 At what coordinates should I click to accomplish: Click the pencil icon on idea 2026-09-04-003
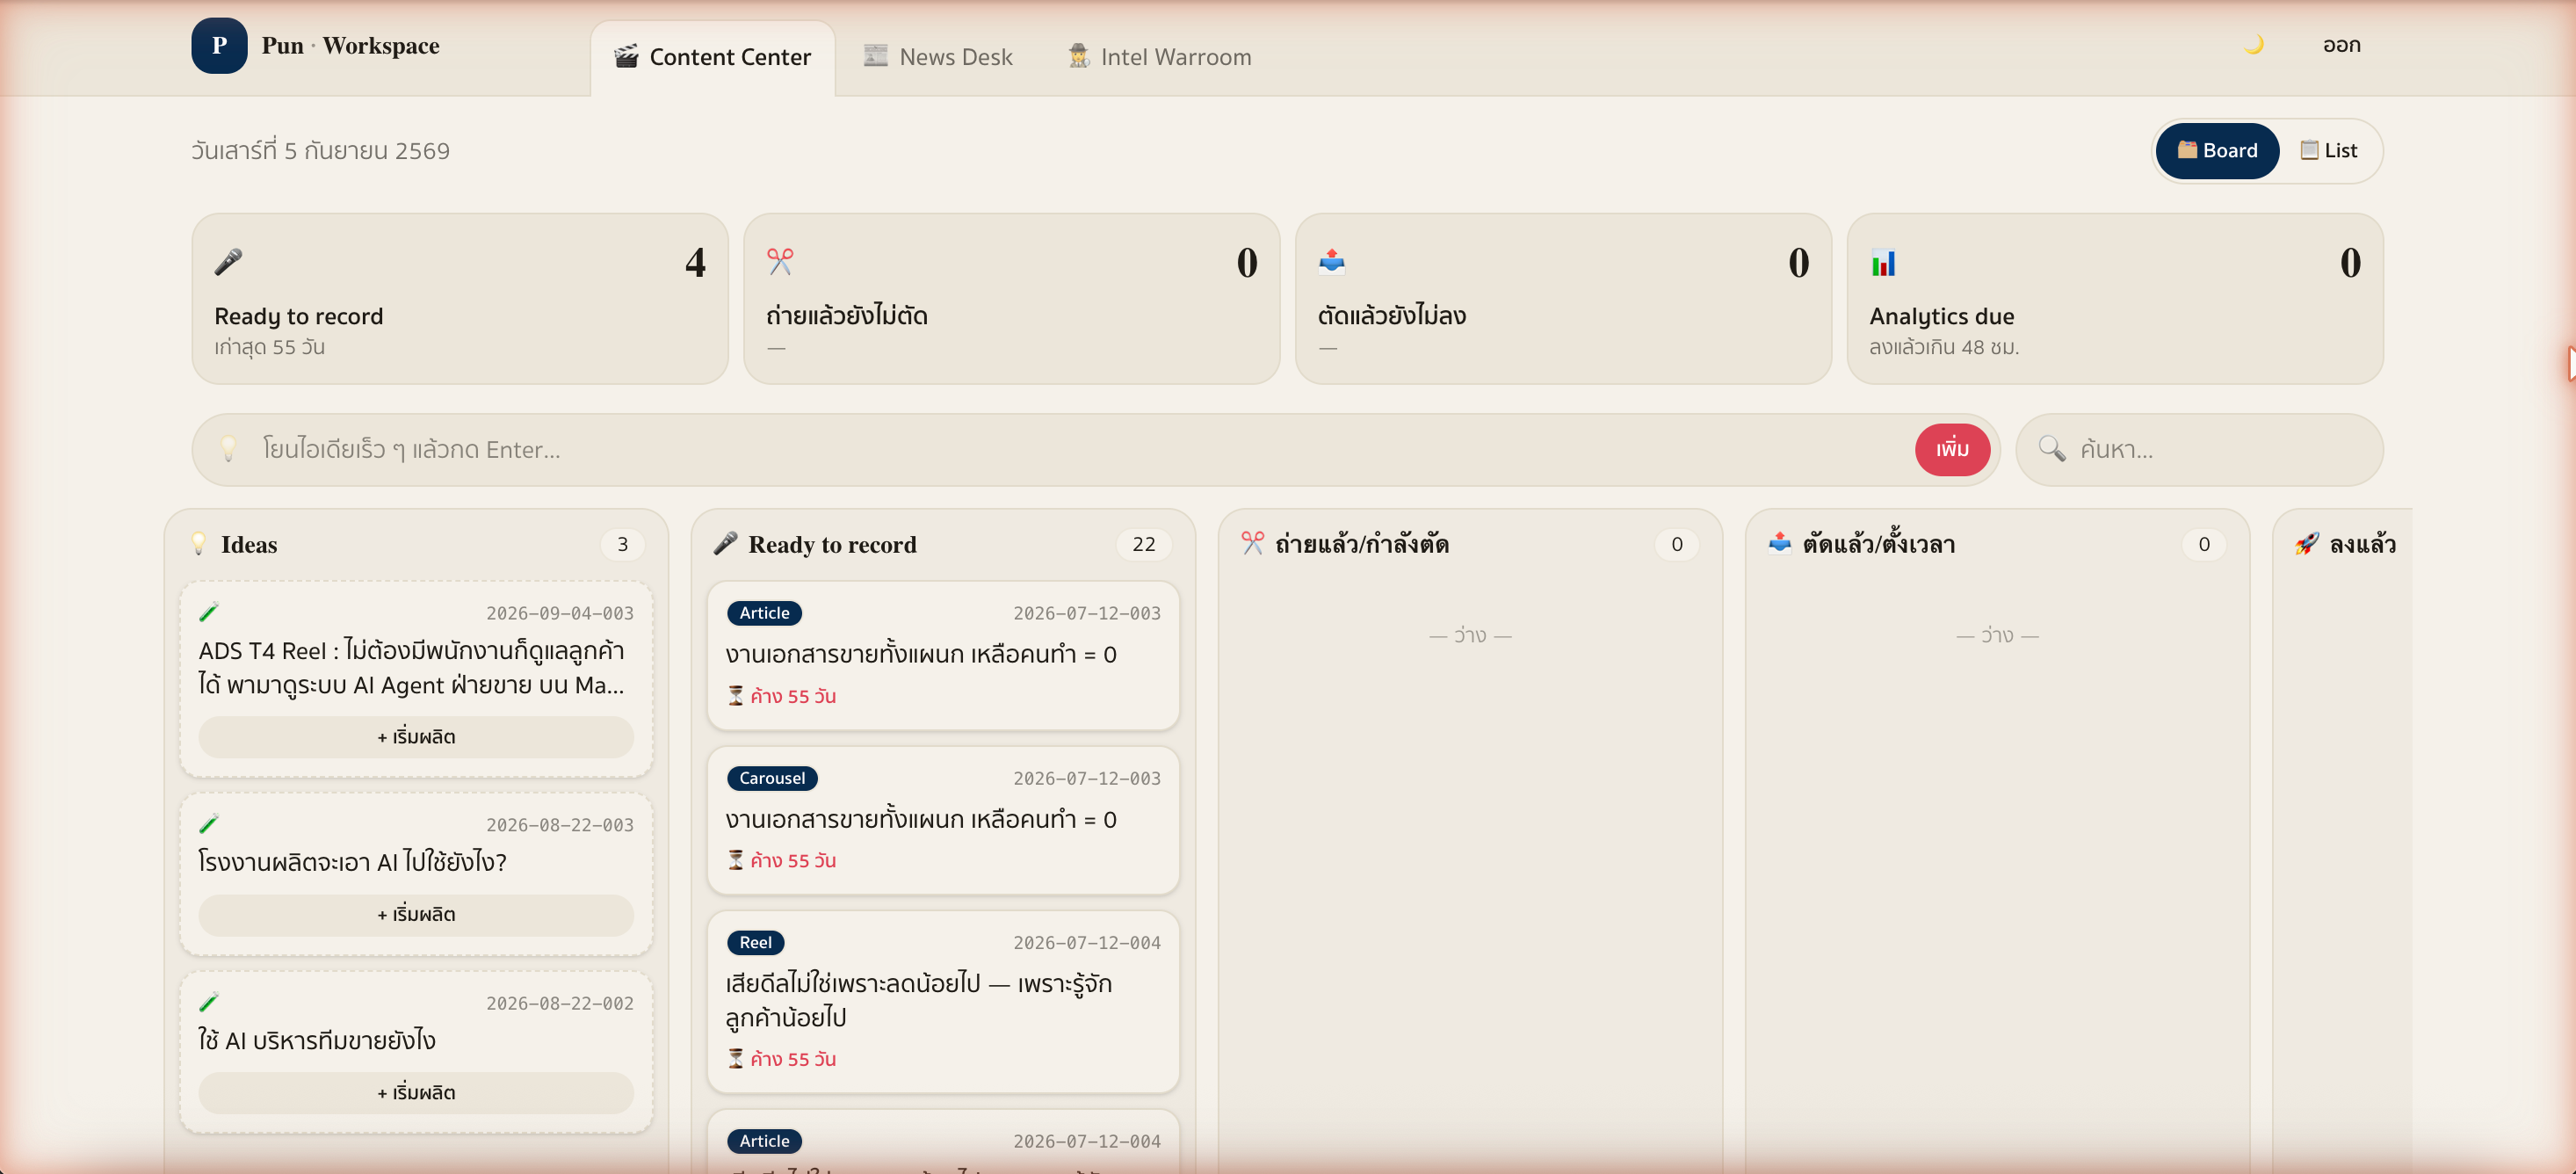point(209,612)
